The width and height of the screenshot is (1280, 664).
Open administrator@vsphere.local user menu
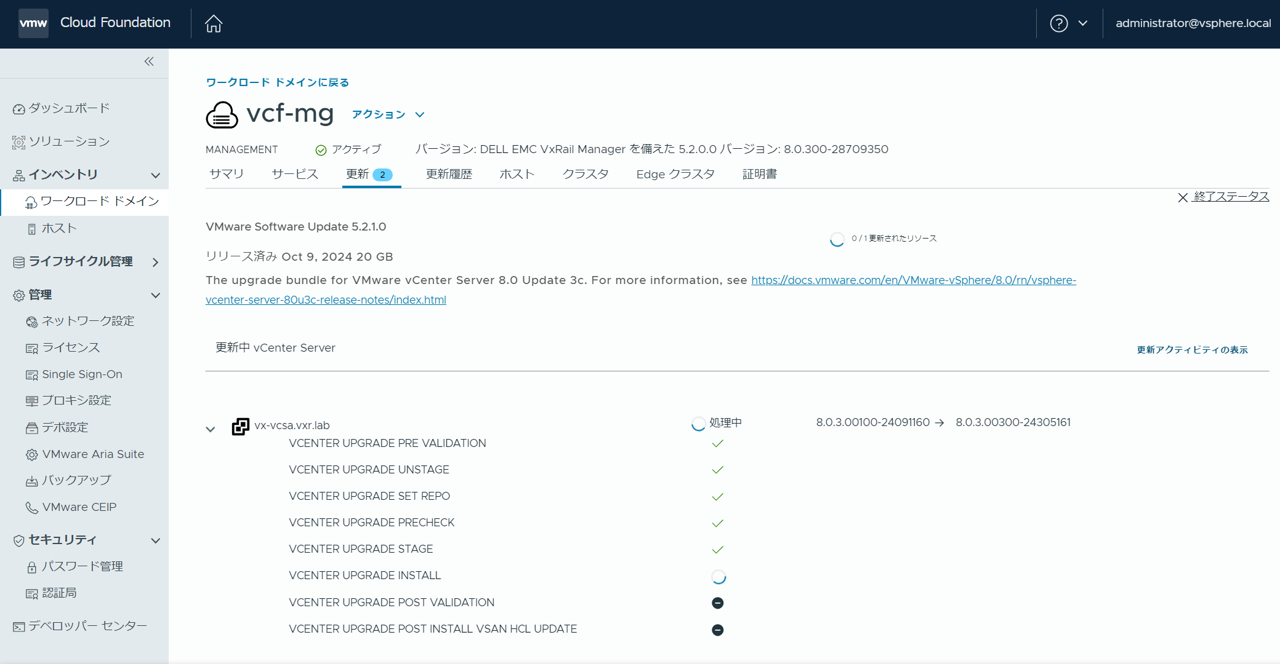click(1192, 23)
